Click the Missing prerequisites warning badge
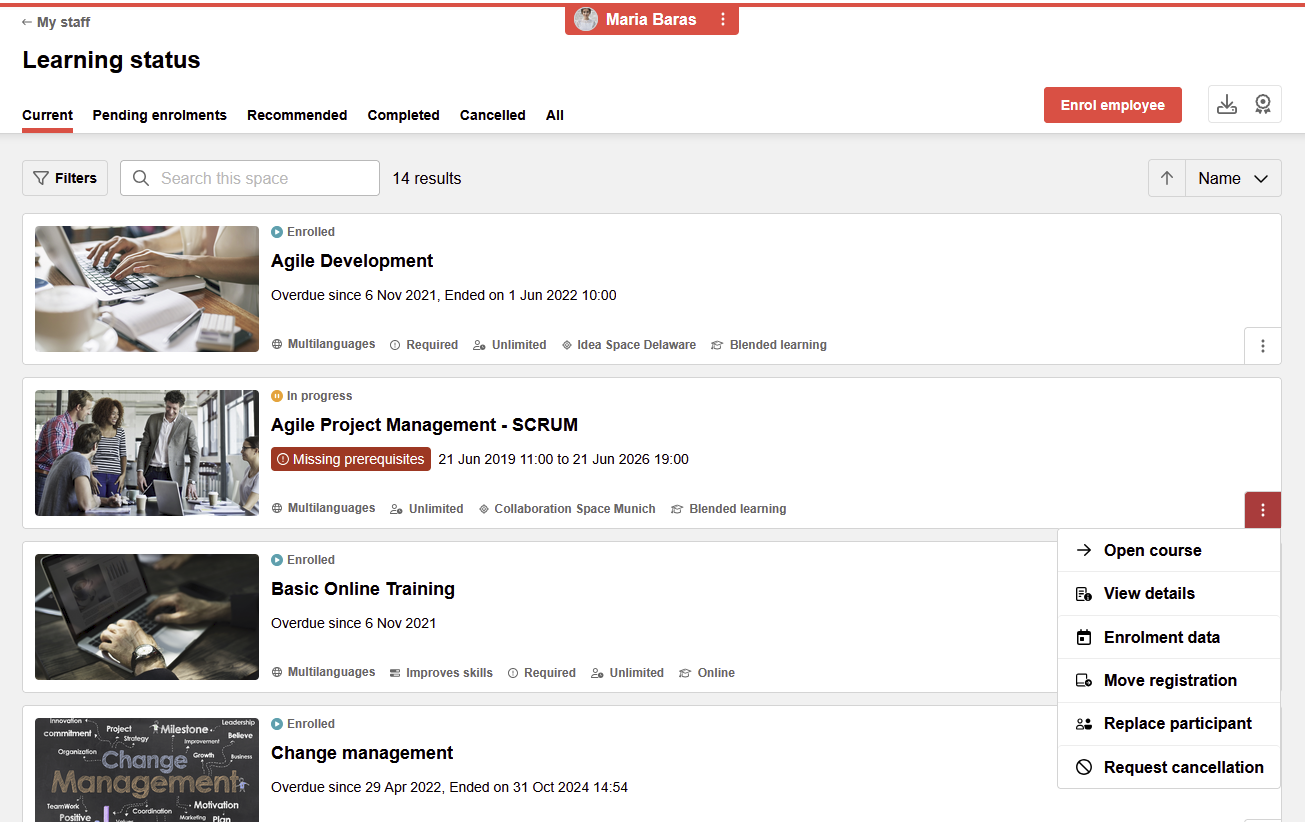 [351, 459]
